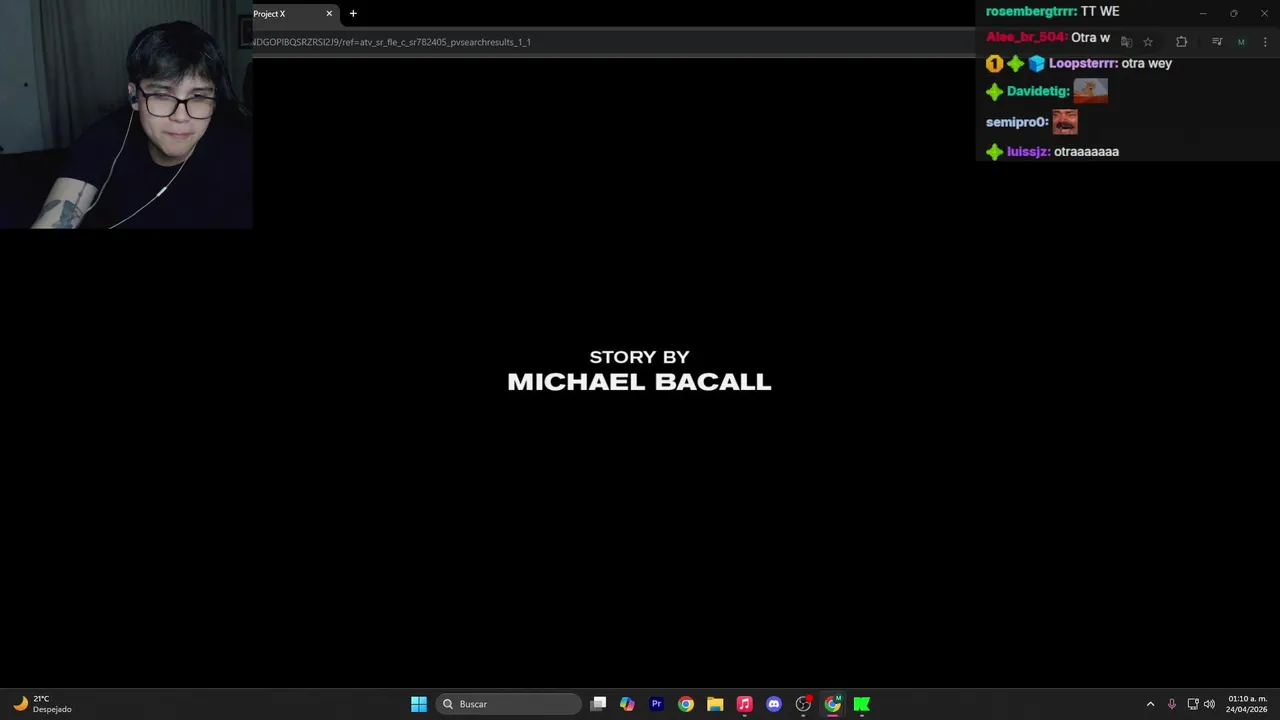
Task: Open the Kick app from the taskbar
Action: click(861, 704)
